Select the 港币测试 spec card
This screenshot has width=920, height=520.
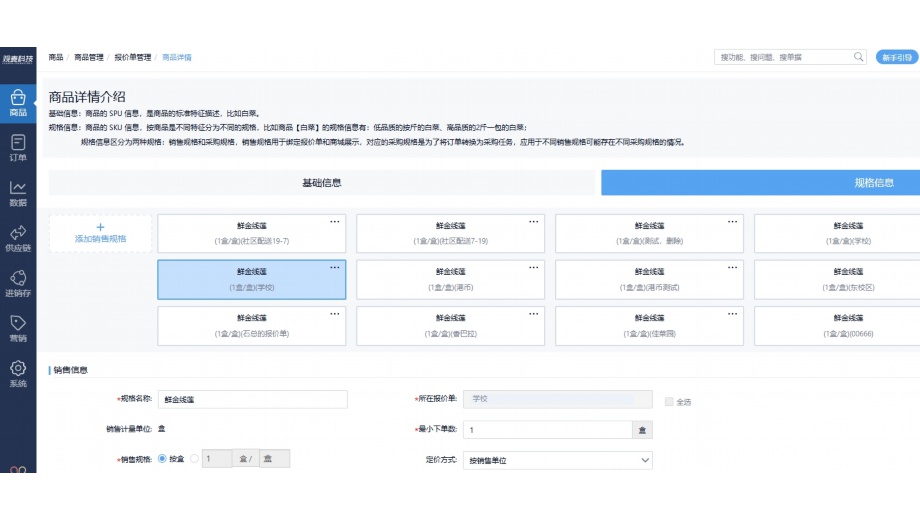650,279
